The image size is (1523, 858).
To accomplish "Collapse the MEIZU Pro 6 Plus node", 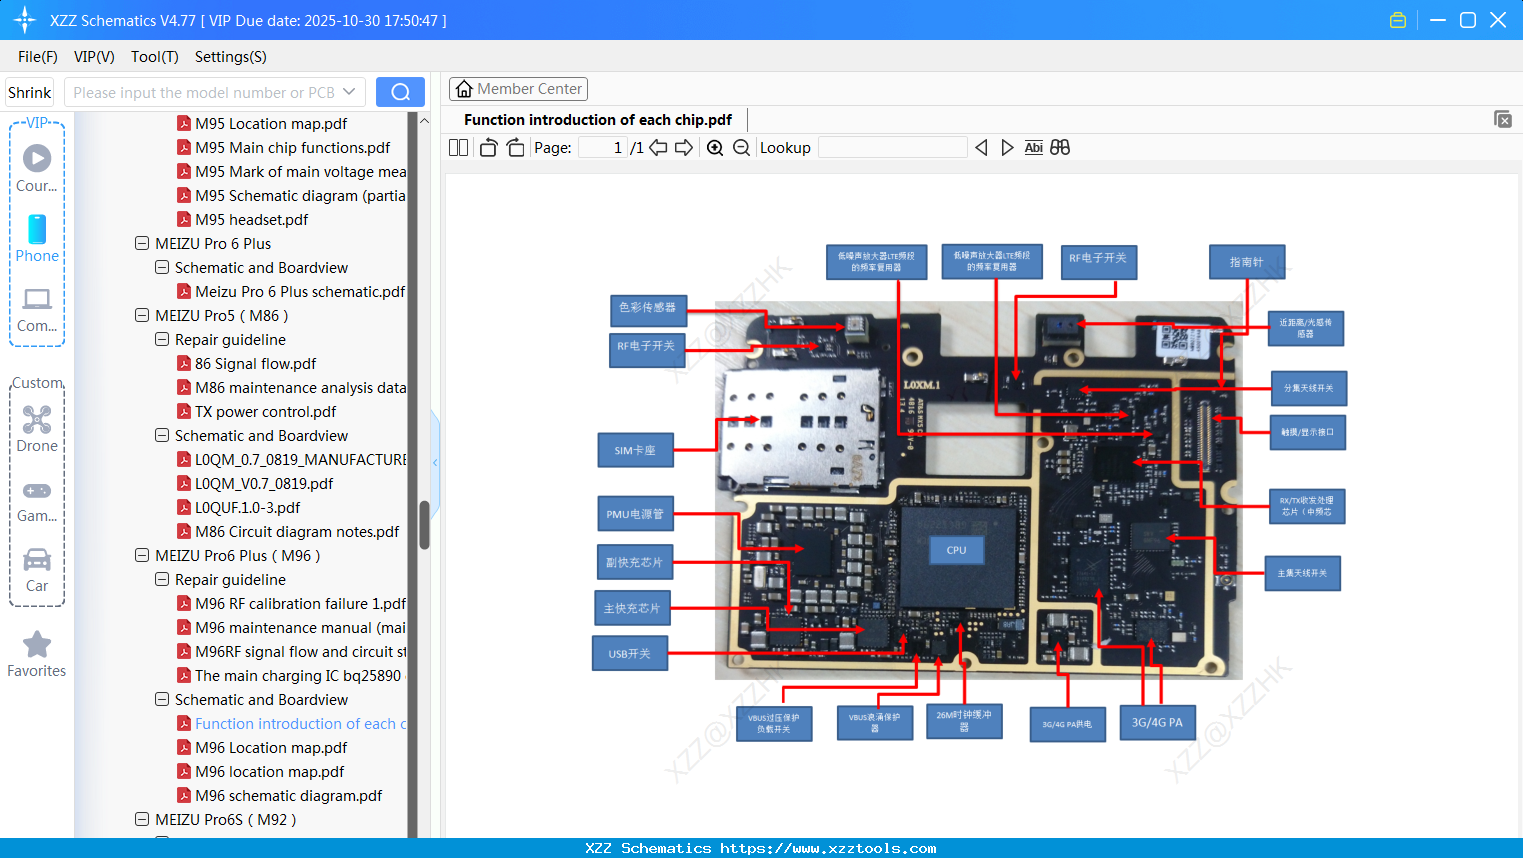I will tap(142, 244).
